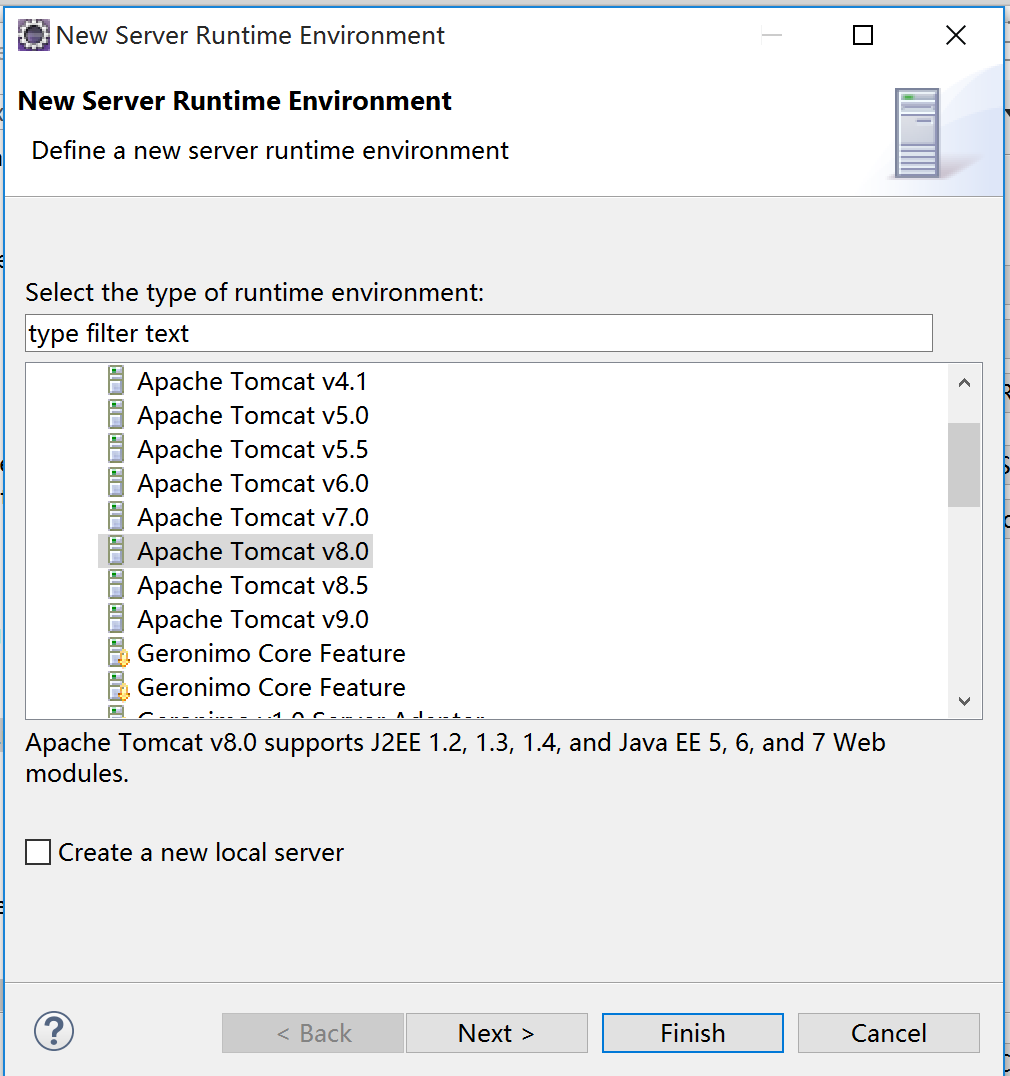
Task: Open the help question mark icon
Action: [54, 1031]
